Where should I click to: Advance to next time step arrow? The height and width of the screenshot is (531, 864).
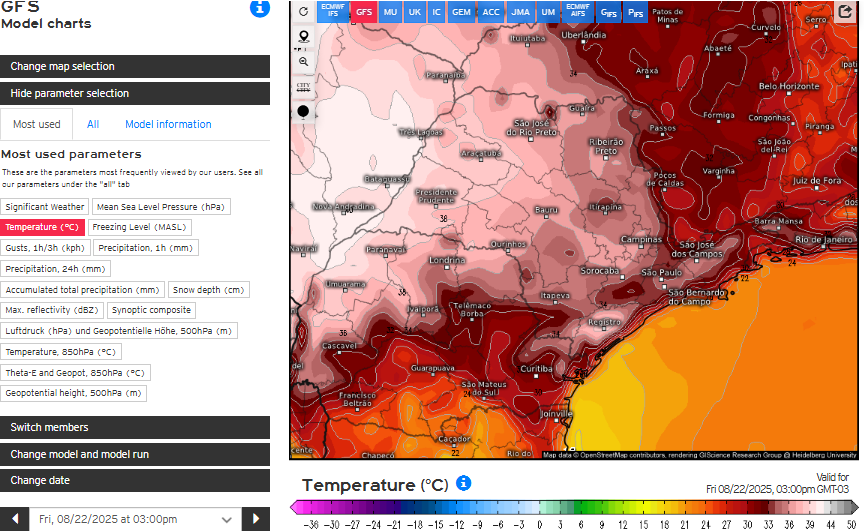click(256, 519)
